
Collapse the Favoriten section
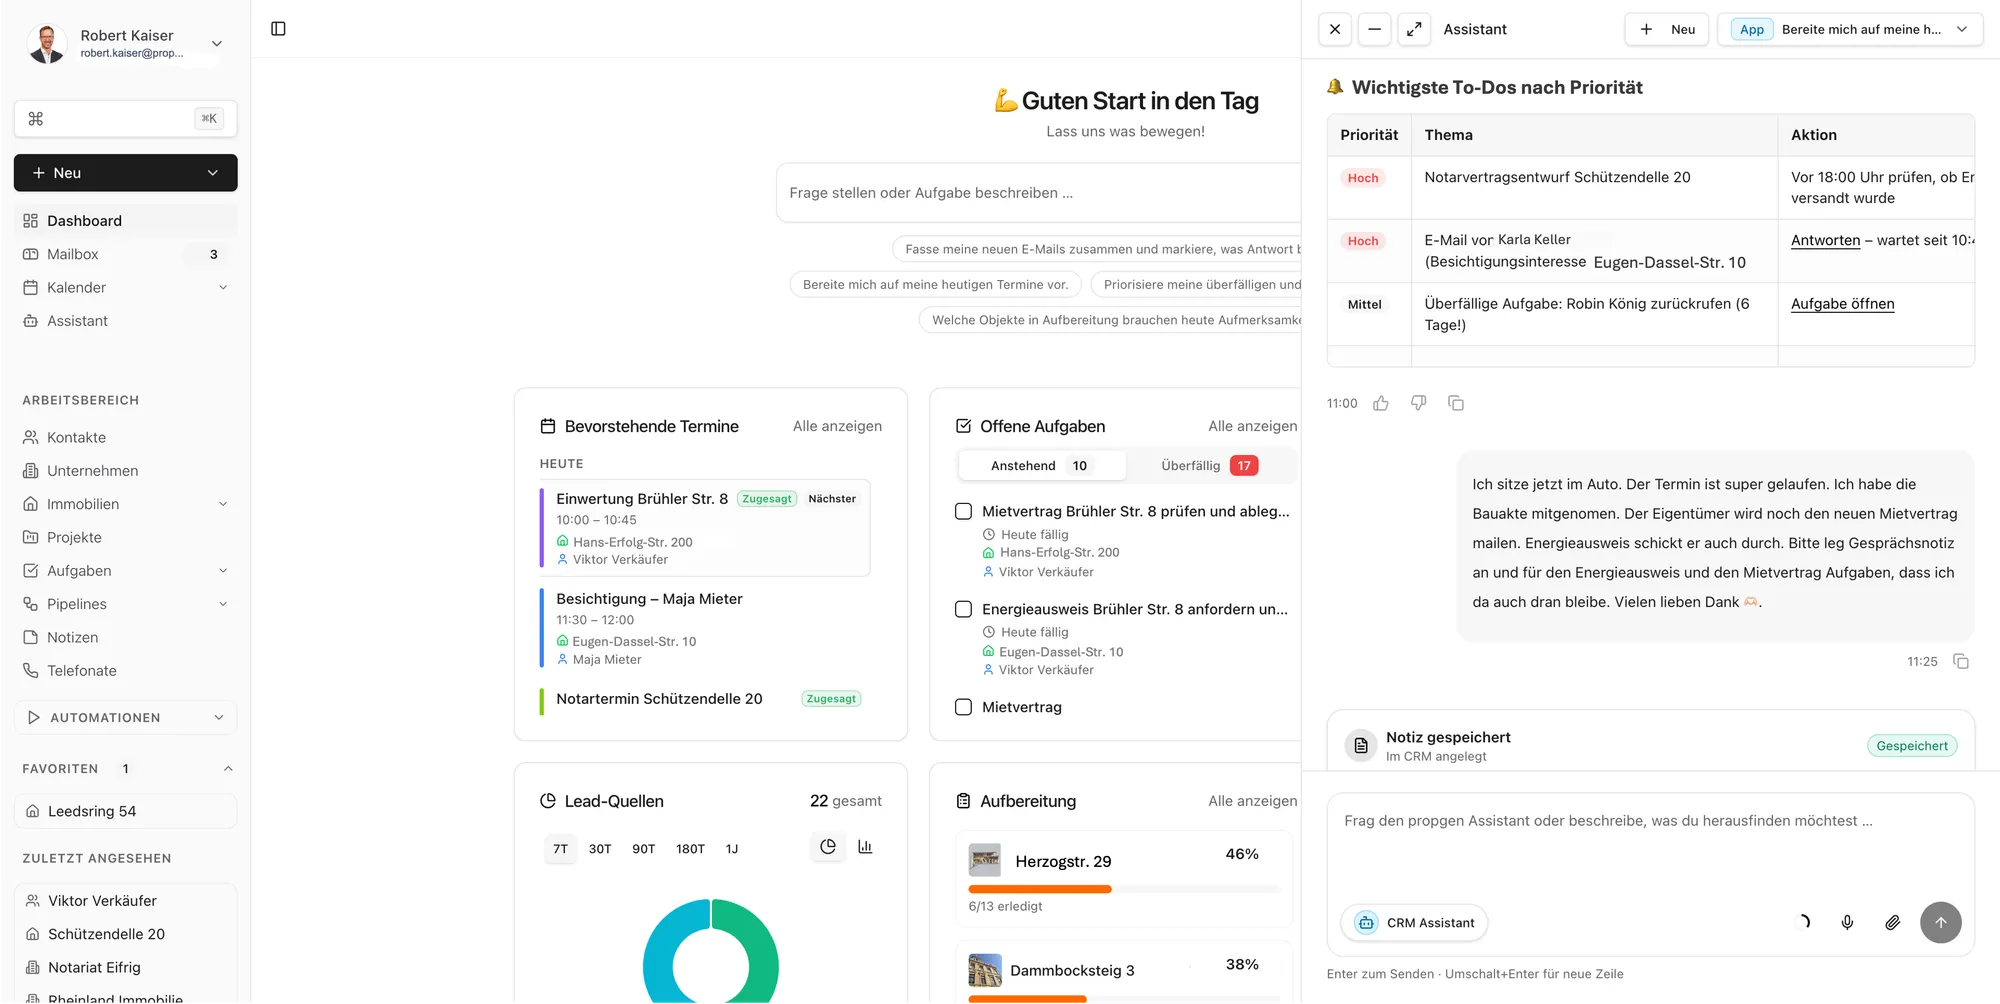pos(228,768)
